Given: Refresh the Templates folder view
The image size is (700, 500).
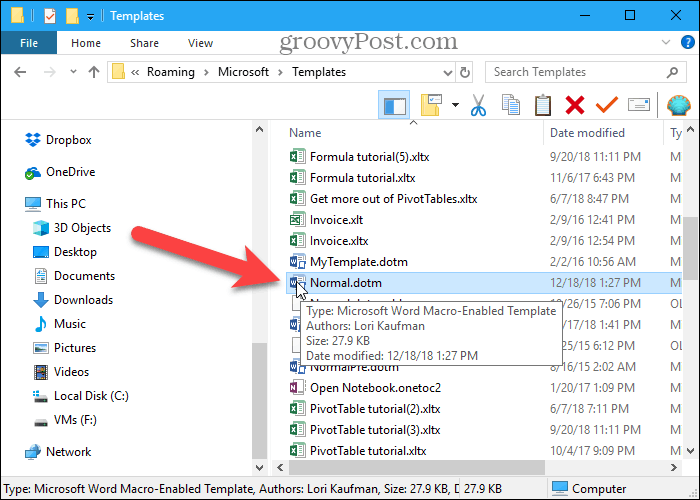Looking at the screenshot, I should [465, 72].
